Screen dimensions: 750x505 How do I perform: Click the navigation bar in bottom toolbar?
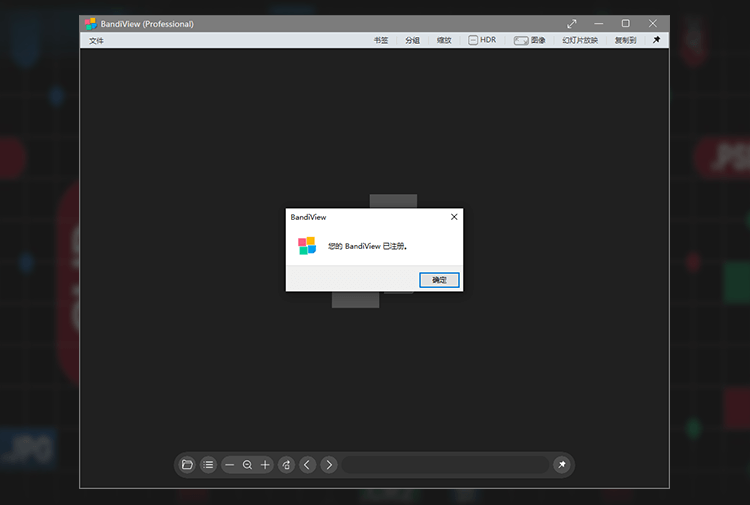445,465
